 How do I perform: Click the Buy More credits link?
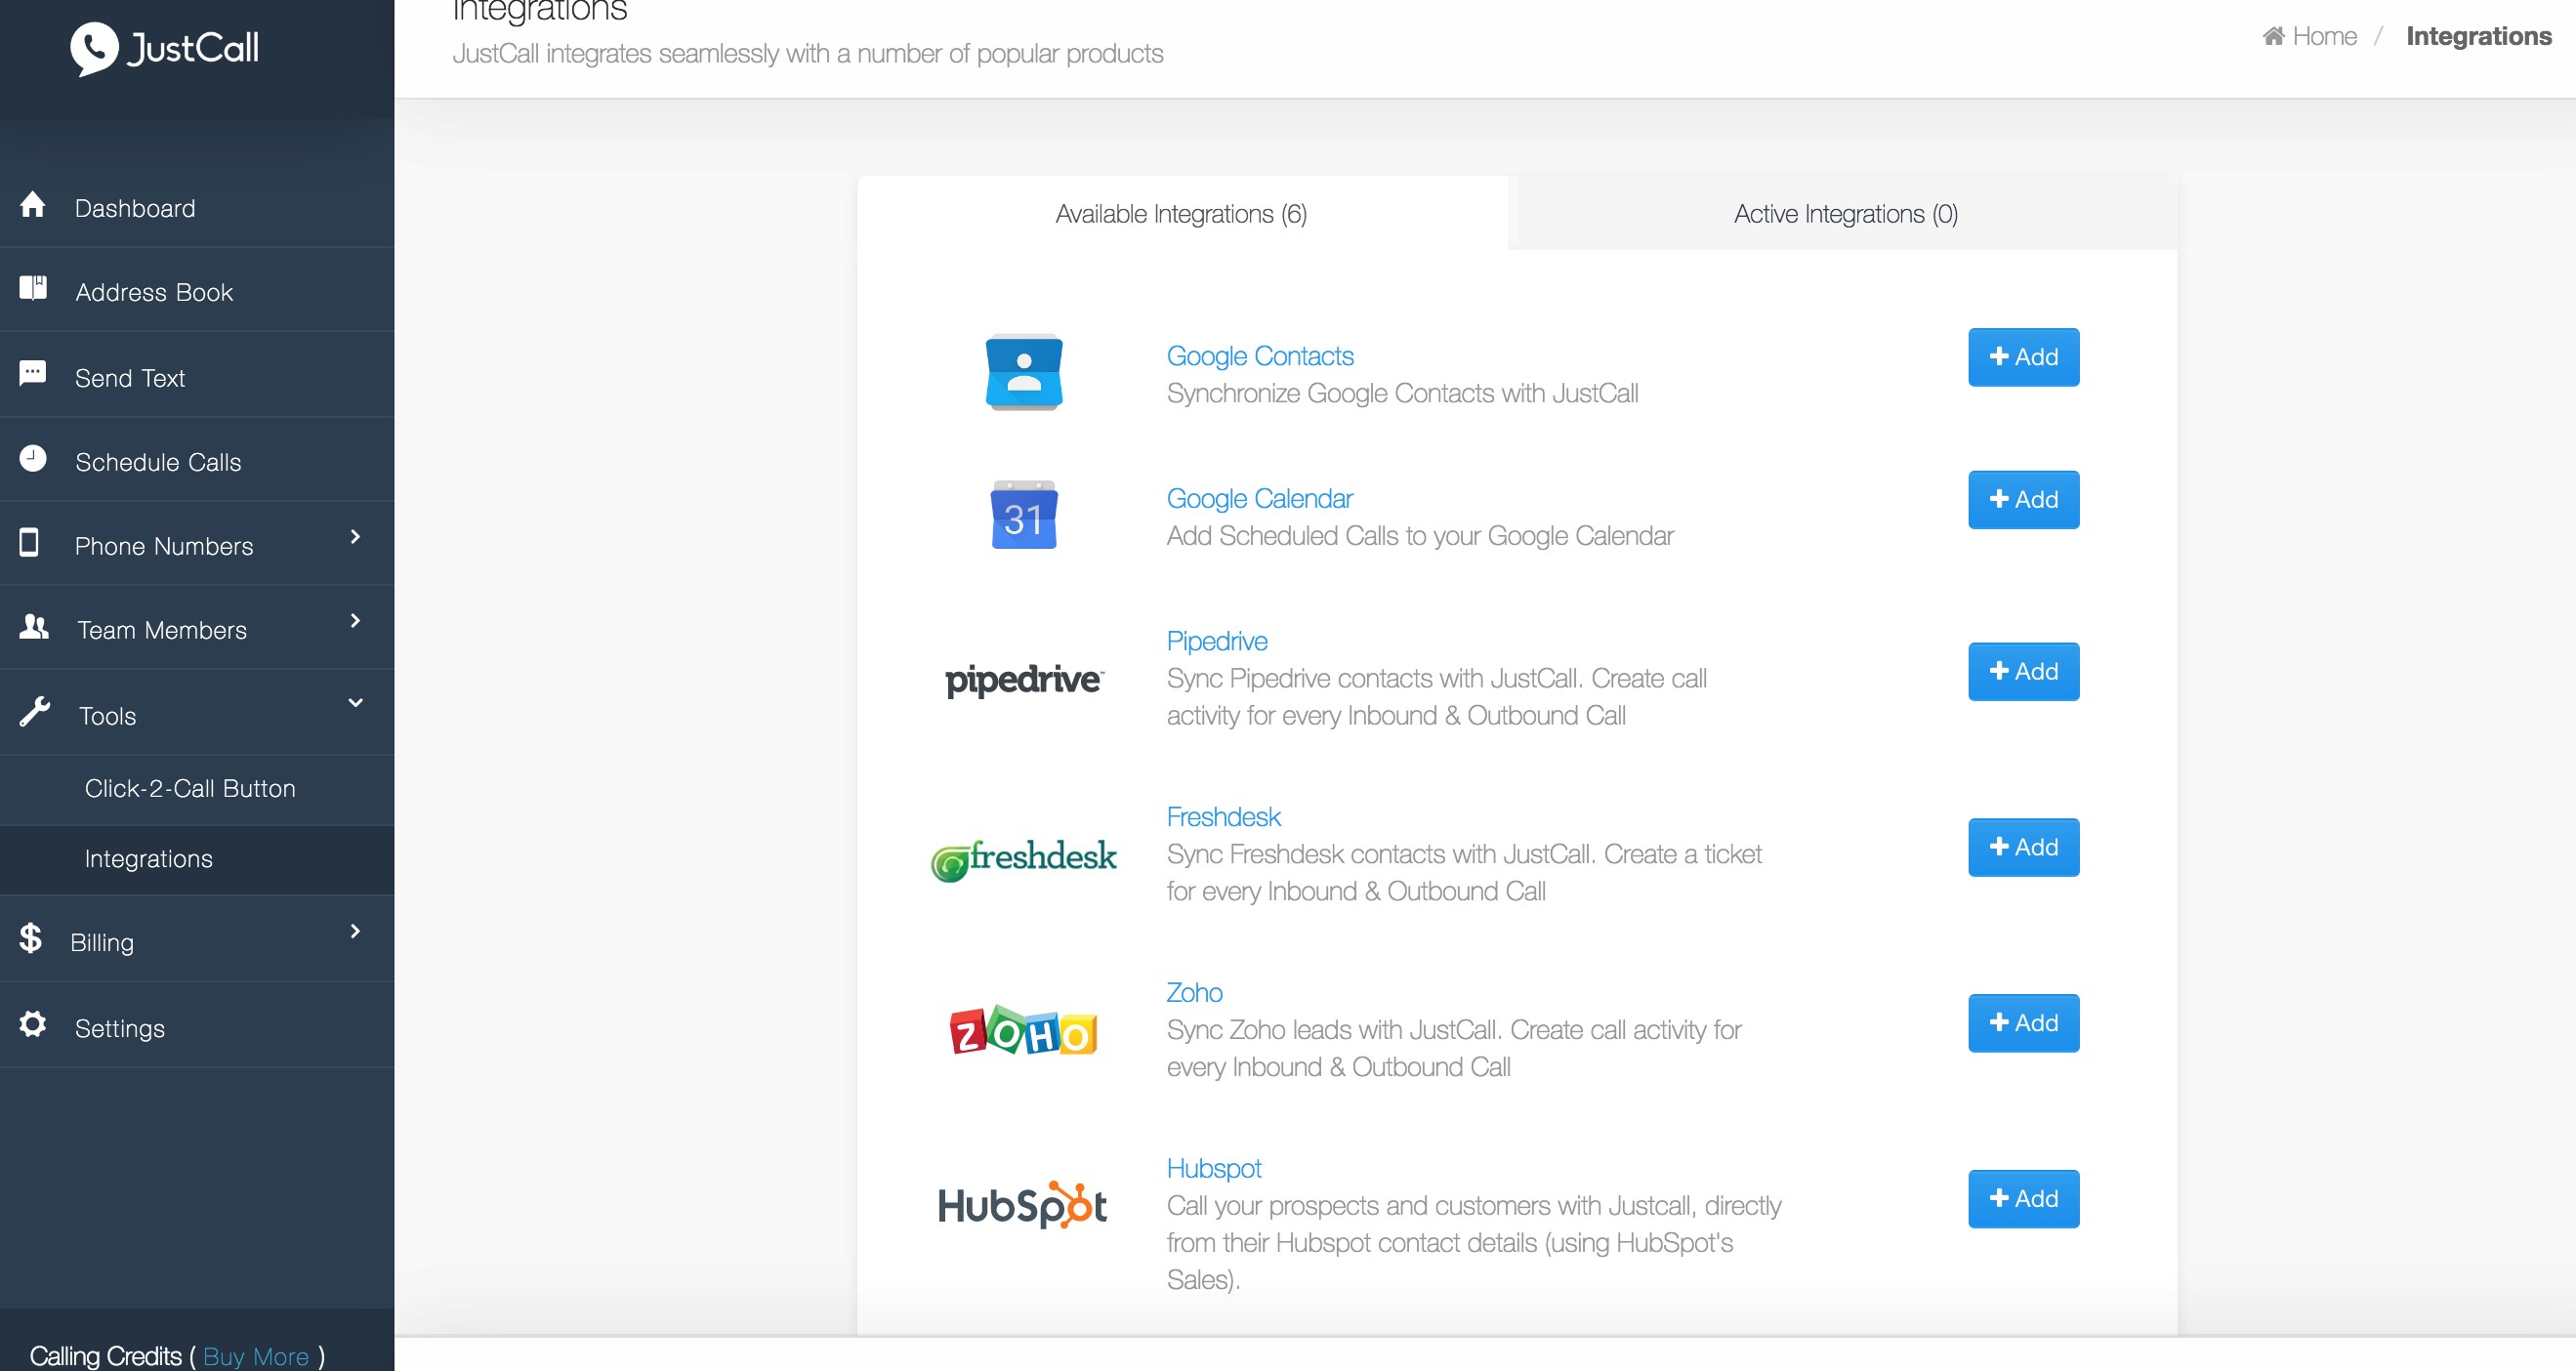(x=256, y=1356)
